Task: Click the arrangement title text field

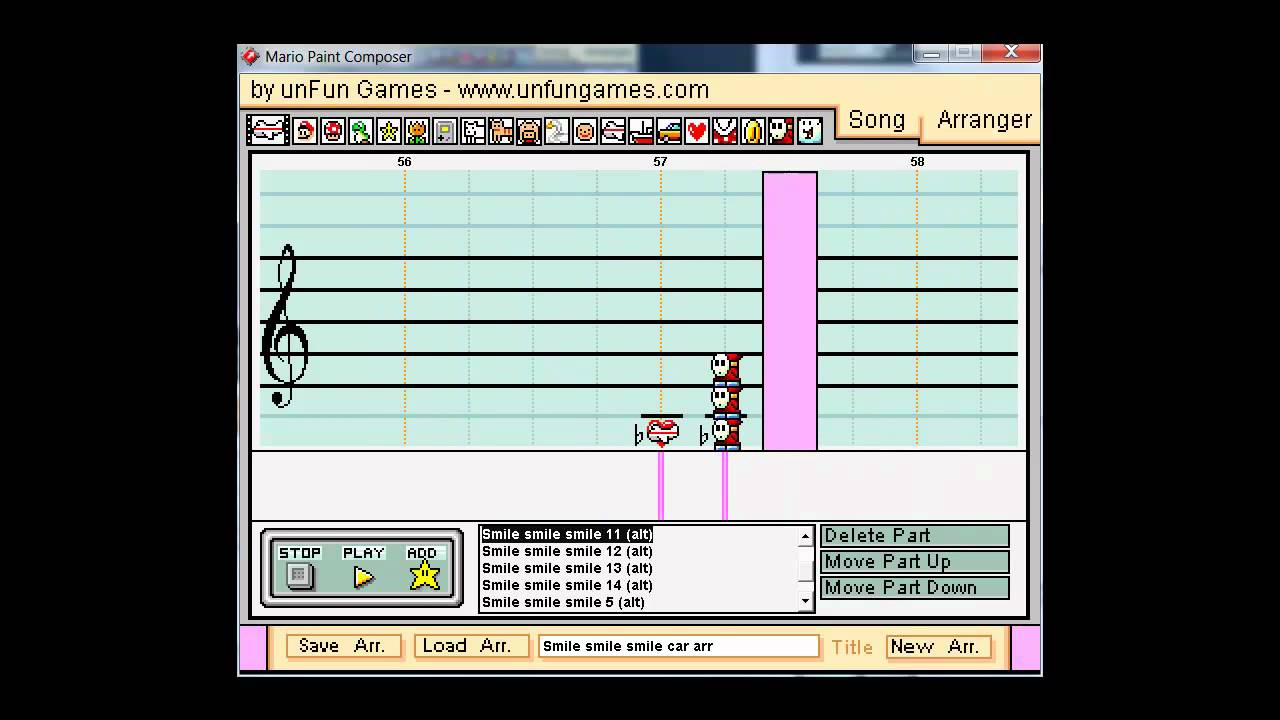Action: 678,646
